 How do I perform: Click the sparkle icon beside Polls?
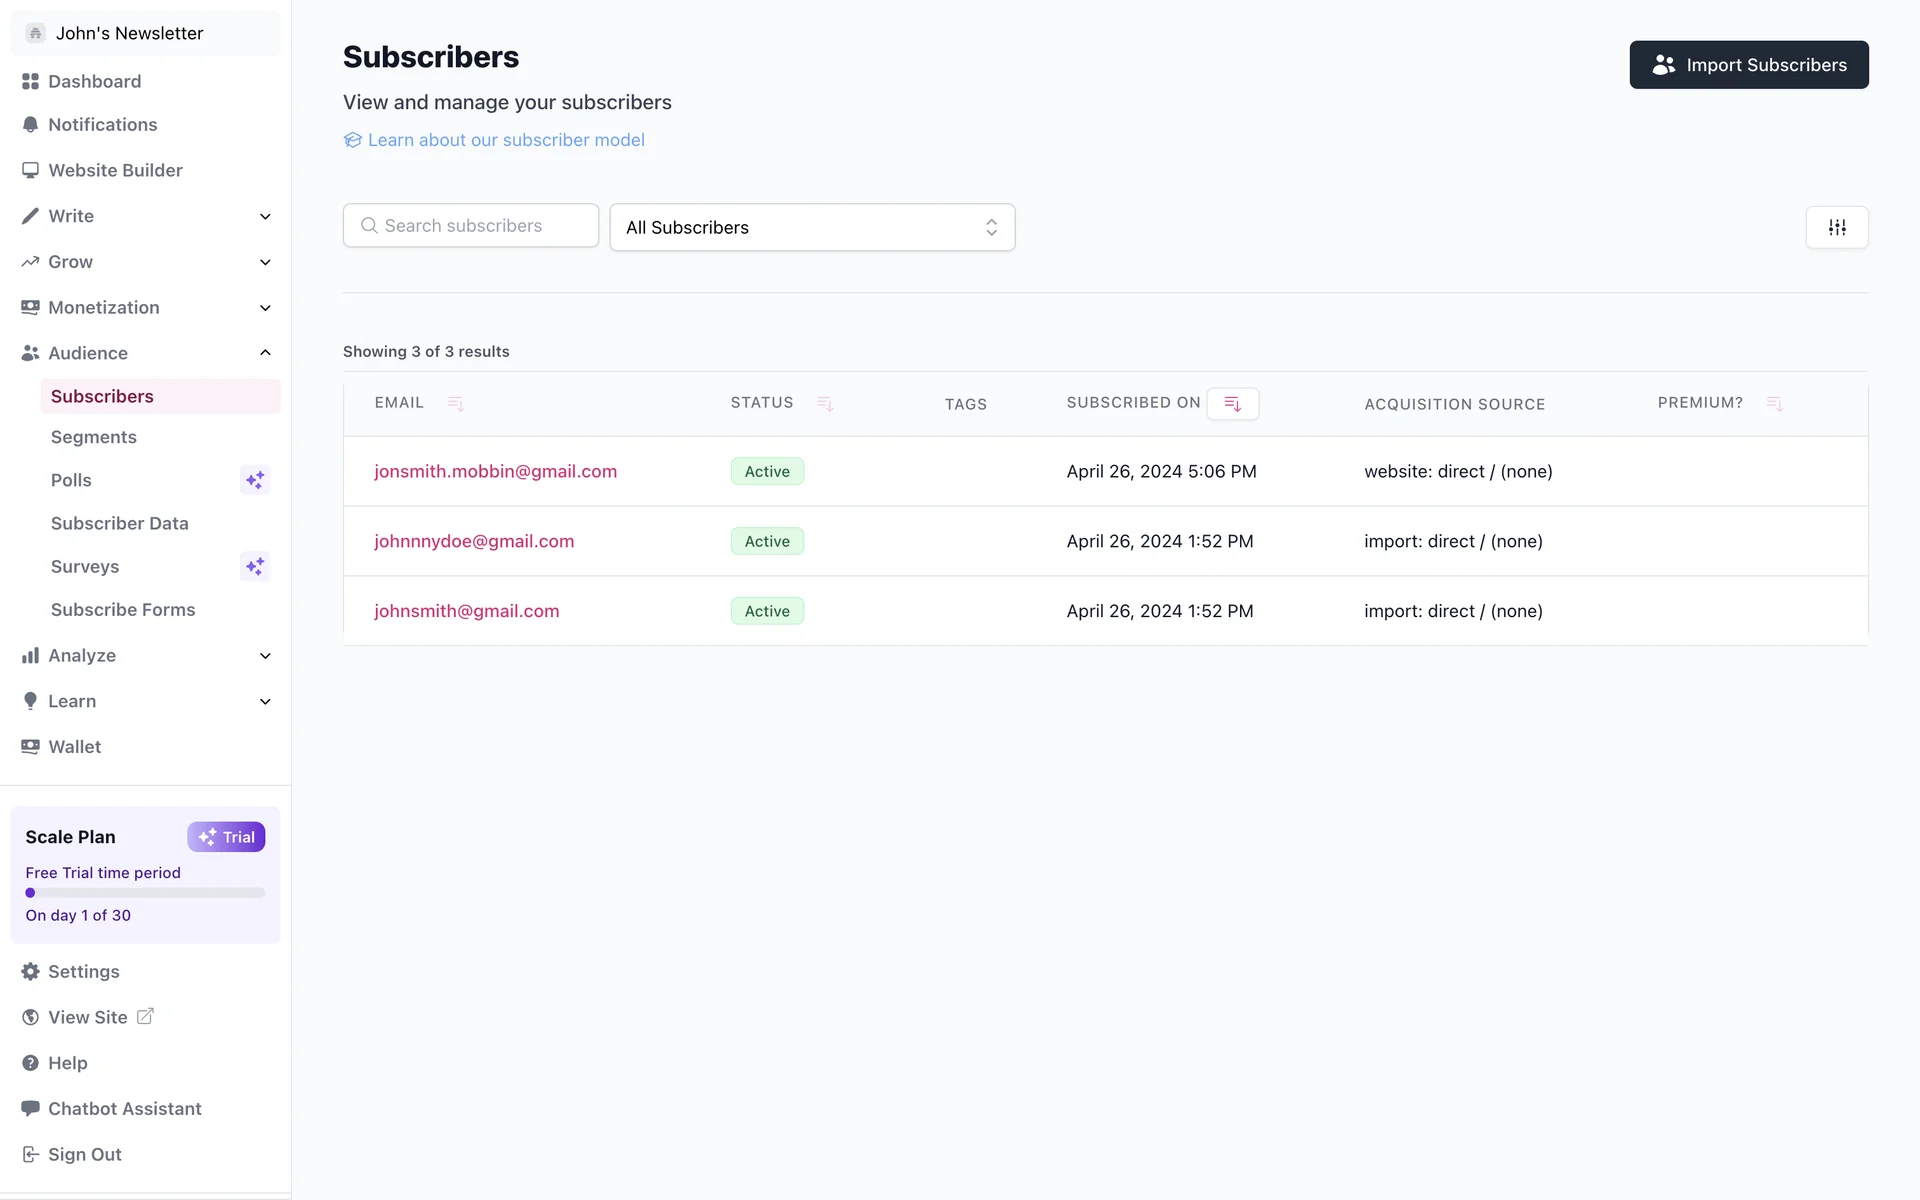point(255,480)
